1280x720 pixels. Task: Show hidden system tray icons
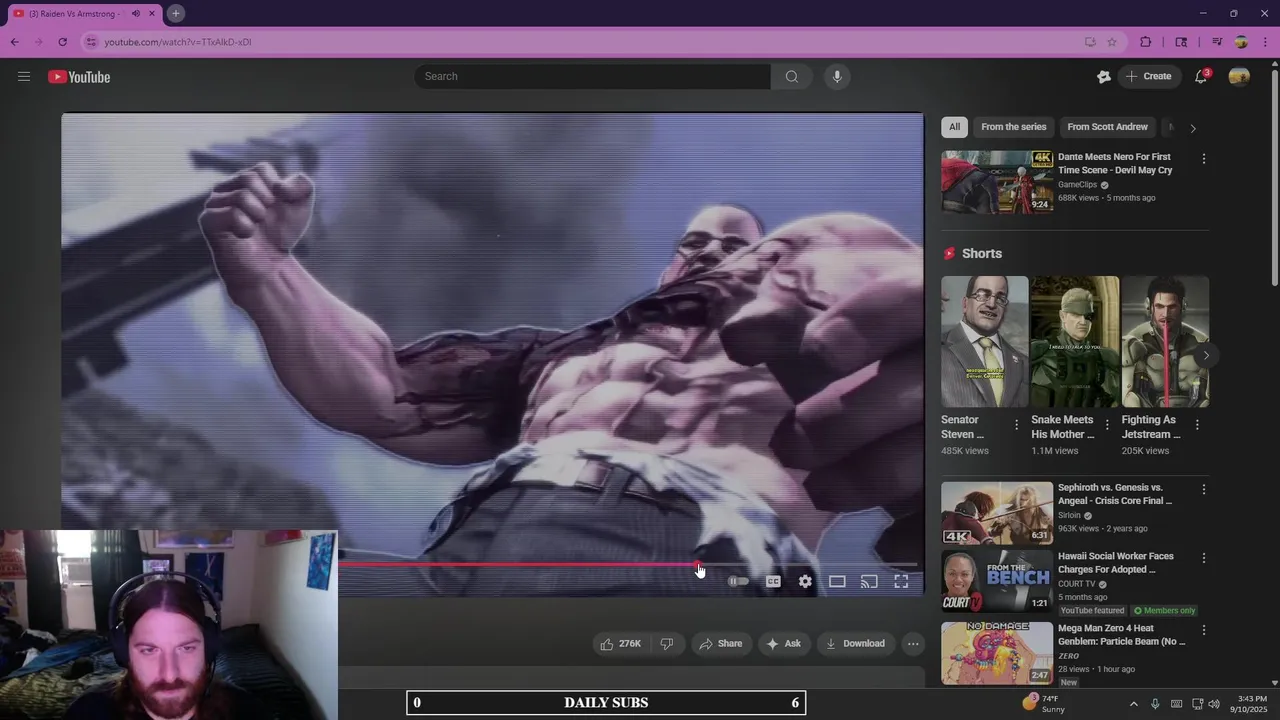pyautogui.click(x=1133, y=704)
